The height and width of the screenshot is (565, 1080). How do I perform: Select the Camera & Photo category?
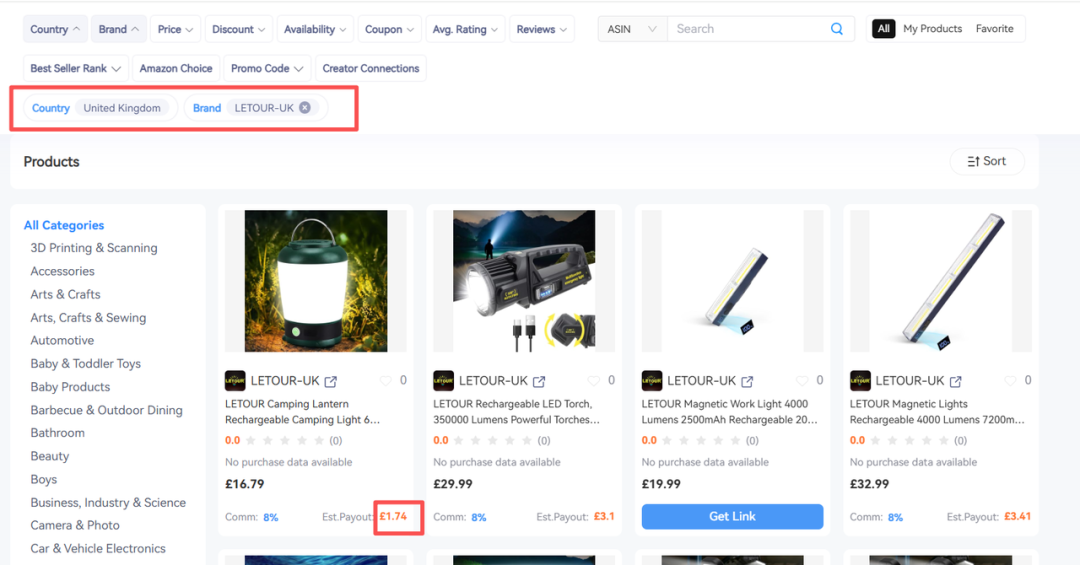tap(75, 525)
